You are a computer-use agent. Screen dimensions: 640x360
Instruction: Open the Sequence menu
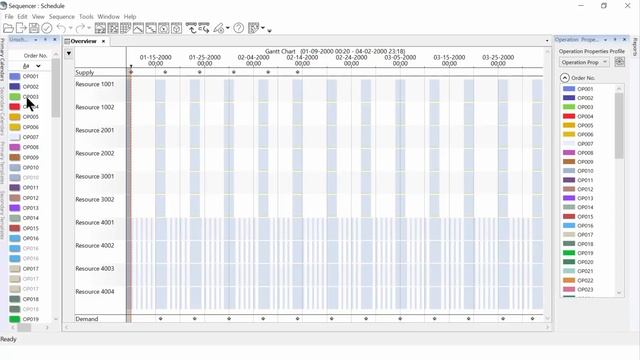(62, 17)
